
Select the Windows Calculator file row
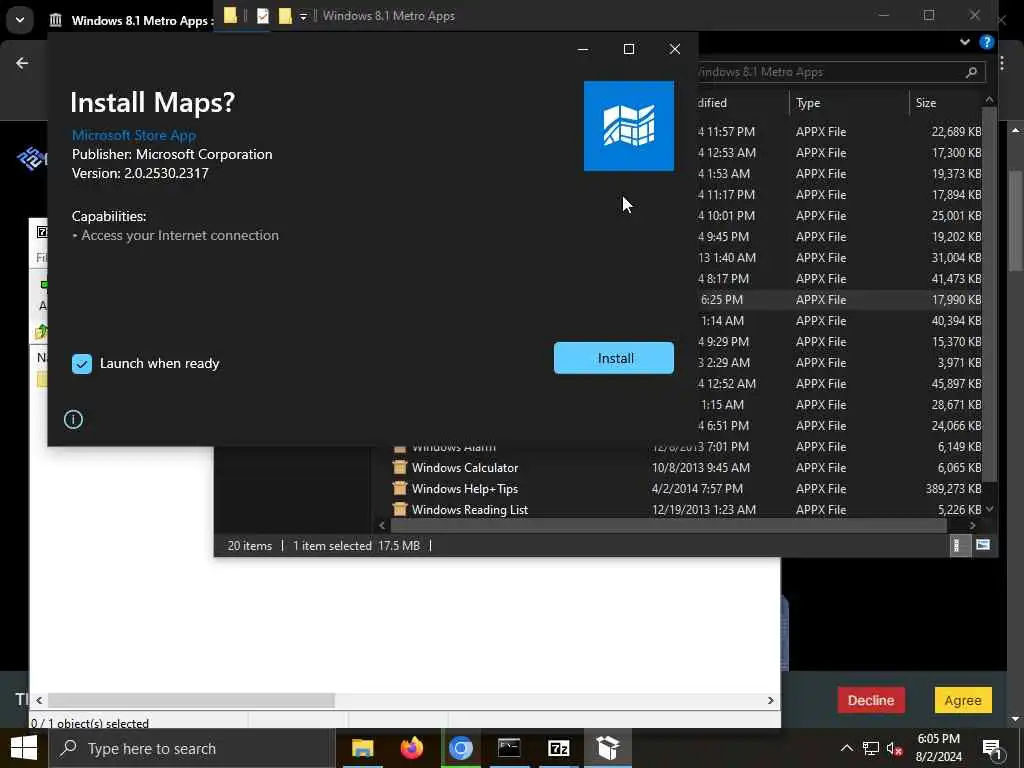[686, 468]
